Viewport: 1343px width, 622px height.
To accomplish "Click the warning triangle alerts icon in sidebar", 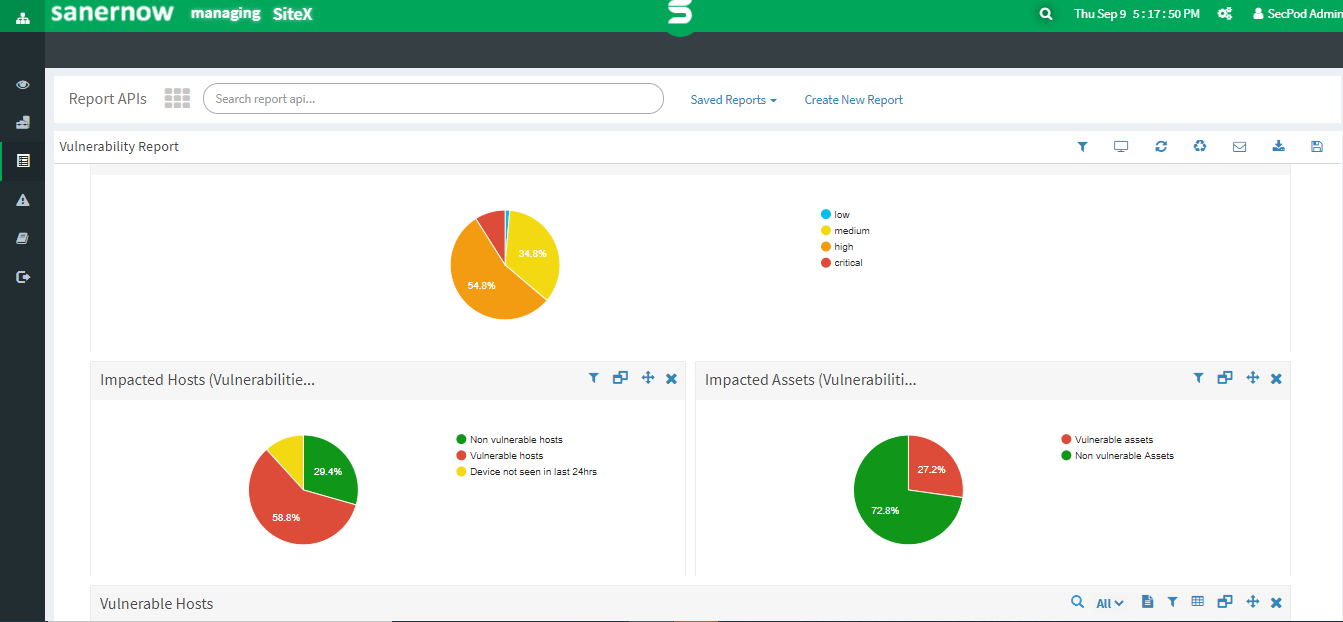I will 23,200.
